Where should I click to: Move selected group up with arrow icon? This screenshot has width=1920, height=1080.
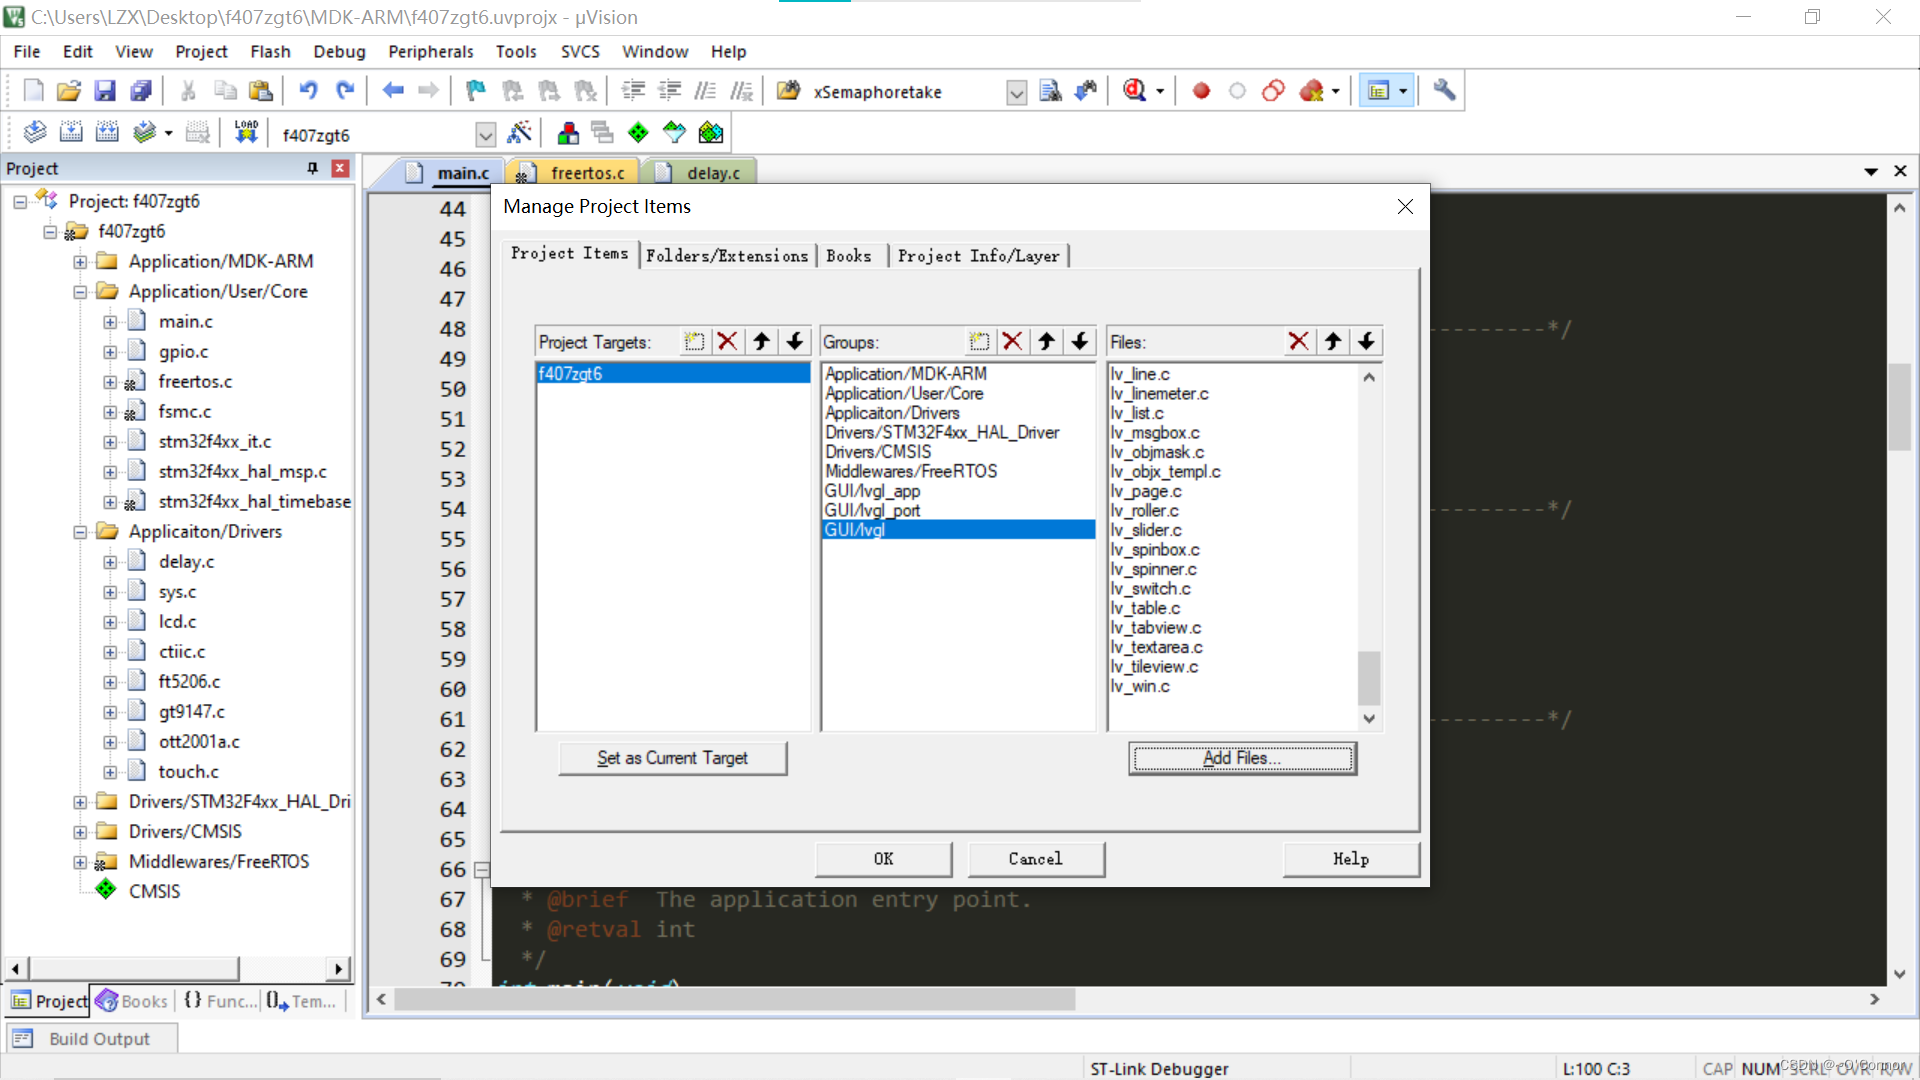(1046, 342)
